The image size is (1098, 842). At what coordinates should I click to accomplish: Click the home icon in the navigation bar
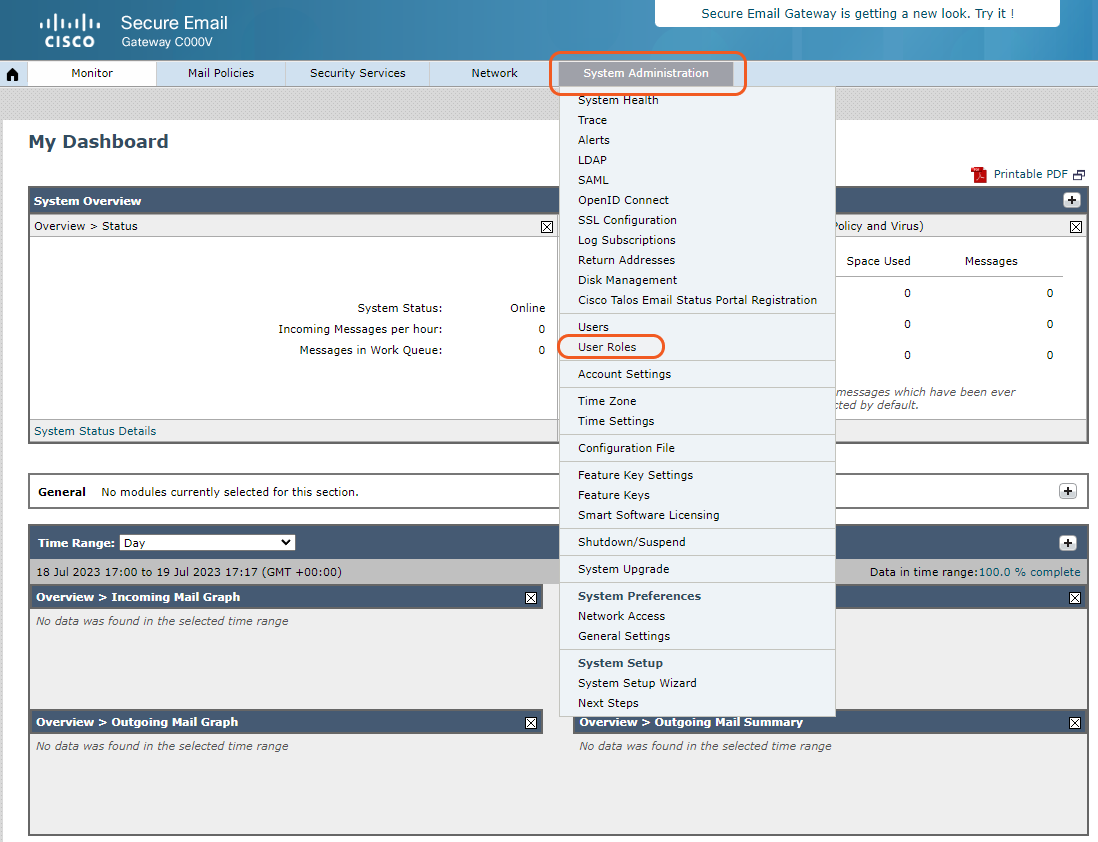pyautogui.click(x=11, y=73)
